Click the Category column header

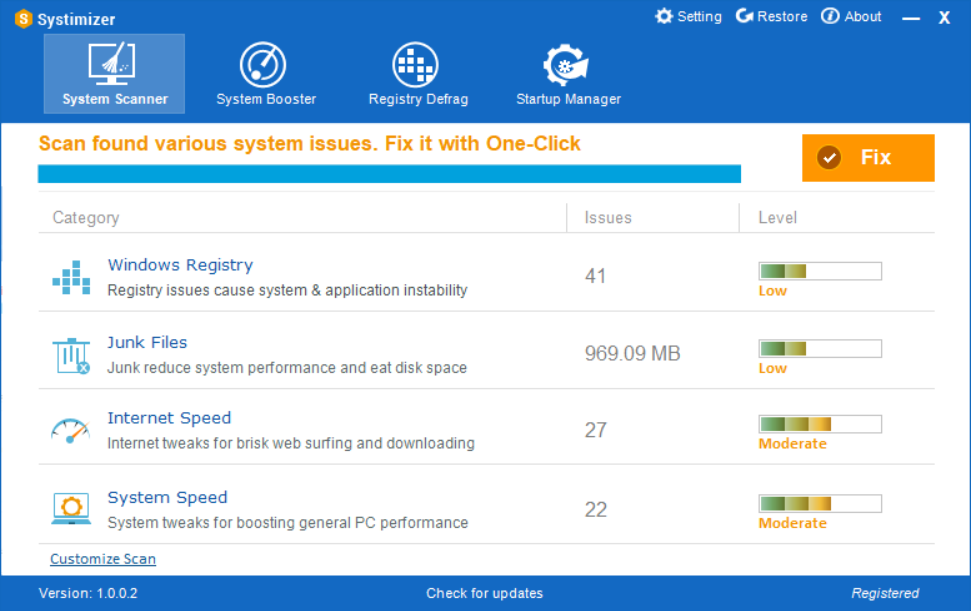point(85,218)
